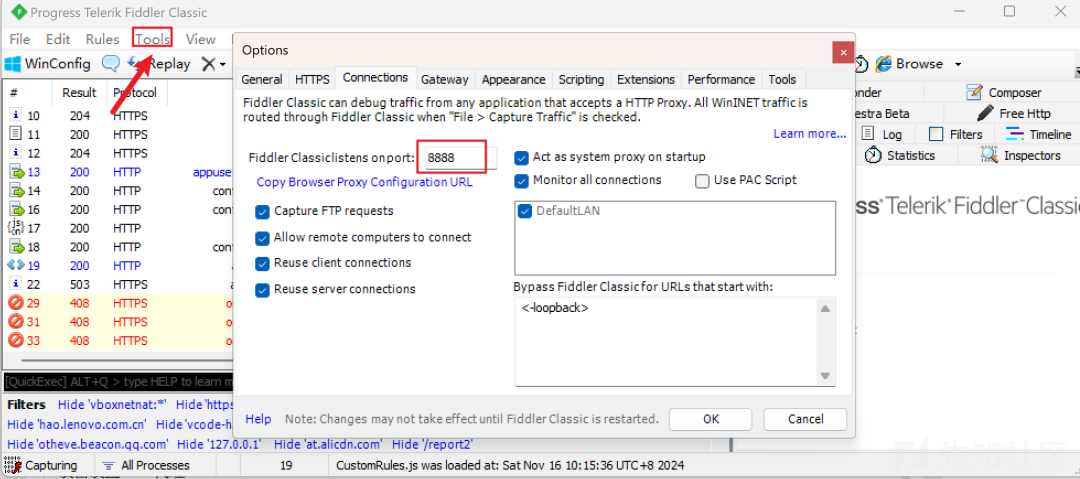Open the Timeline tab
This screenshot has width=1080, height=479.
click(1039, 134)
